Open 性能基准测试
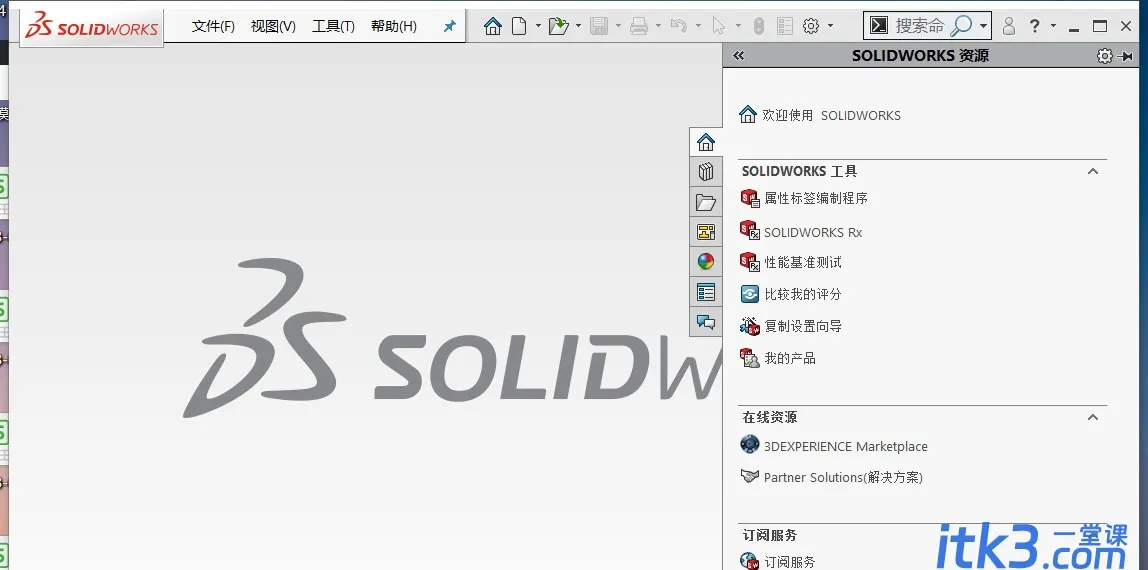 coord(802,263)
